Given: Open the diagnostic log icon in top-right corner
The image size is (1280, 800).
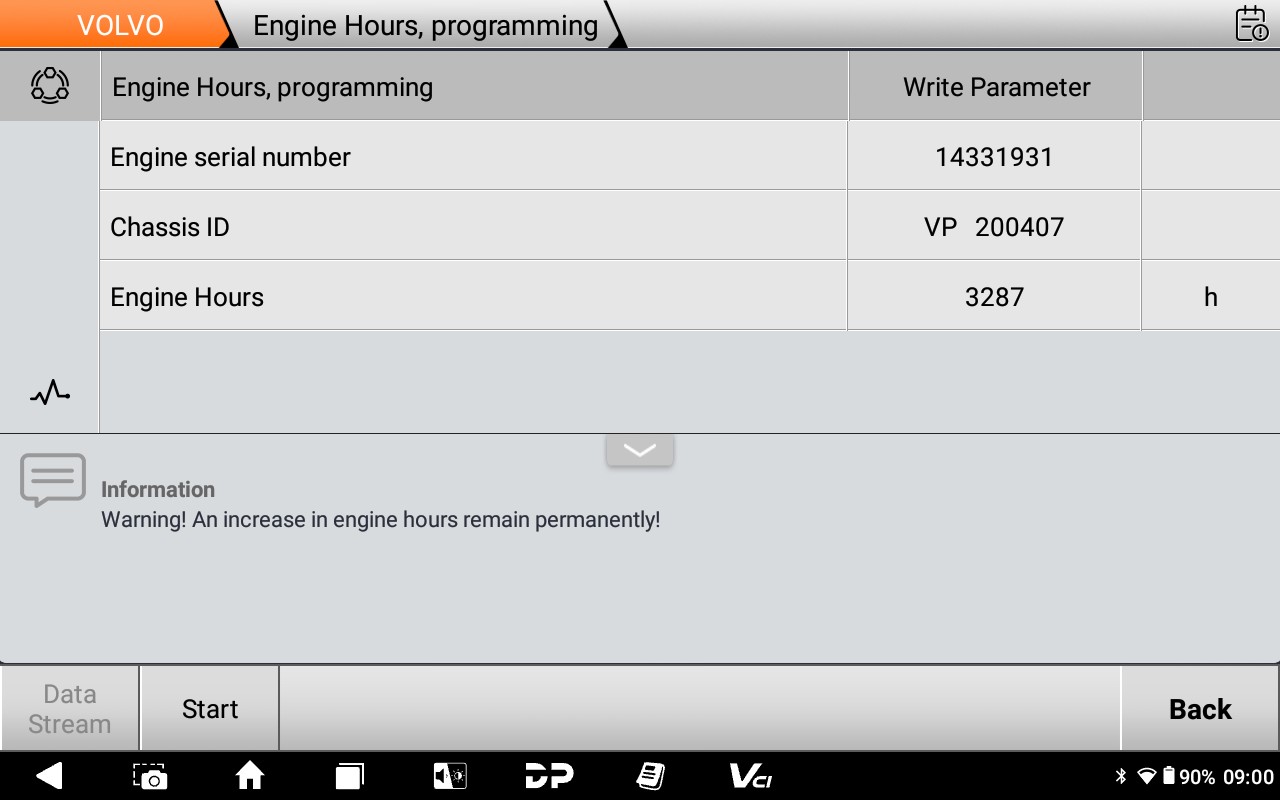Looking at the screenshot, I should 1251,23.
